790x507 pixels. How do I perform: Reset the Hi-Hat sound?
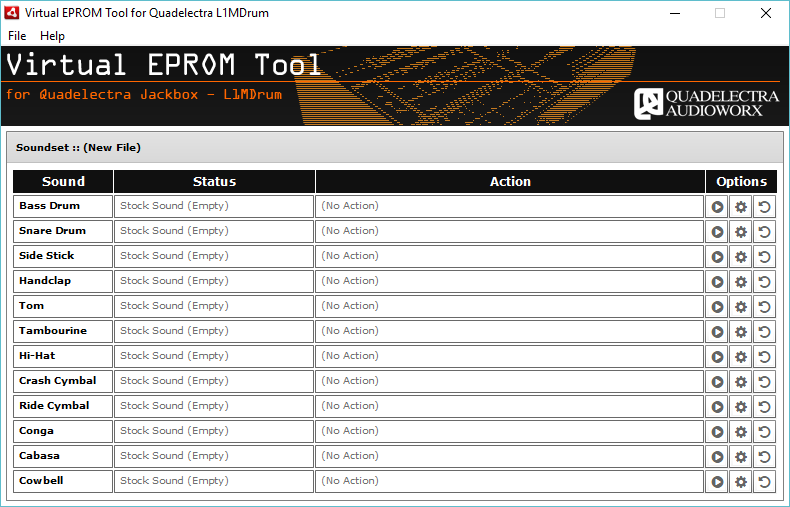(764, 357)
